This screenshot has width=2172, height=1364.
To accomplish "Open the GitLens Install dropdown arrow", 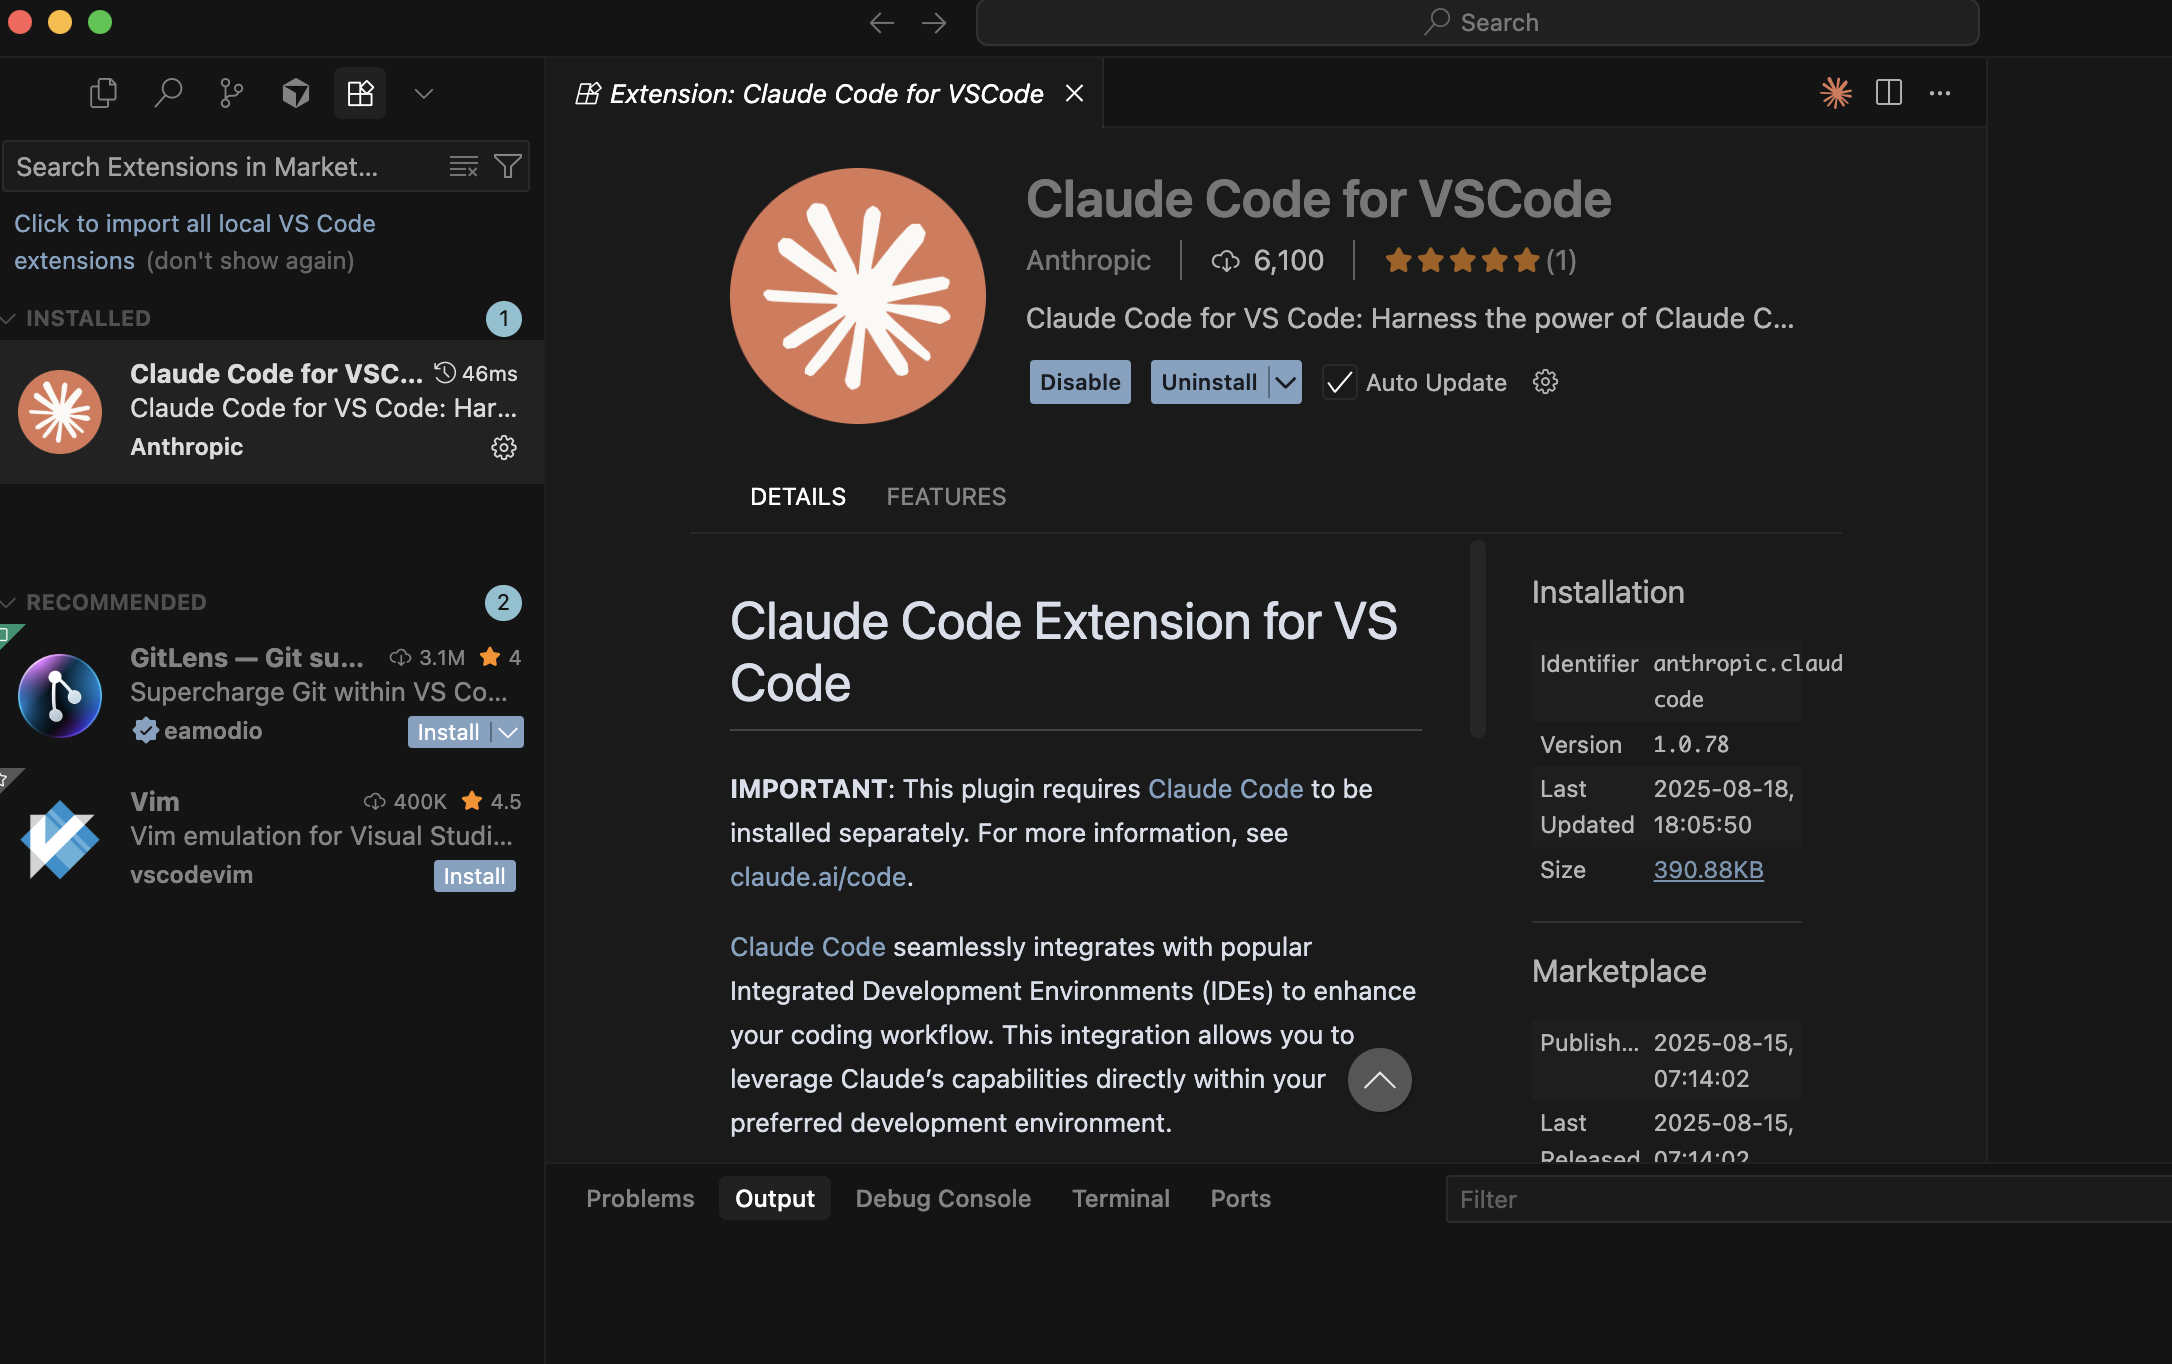I will (508, 732).
